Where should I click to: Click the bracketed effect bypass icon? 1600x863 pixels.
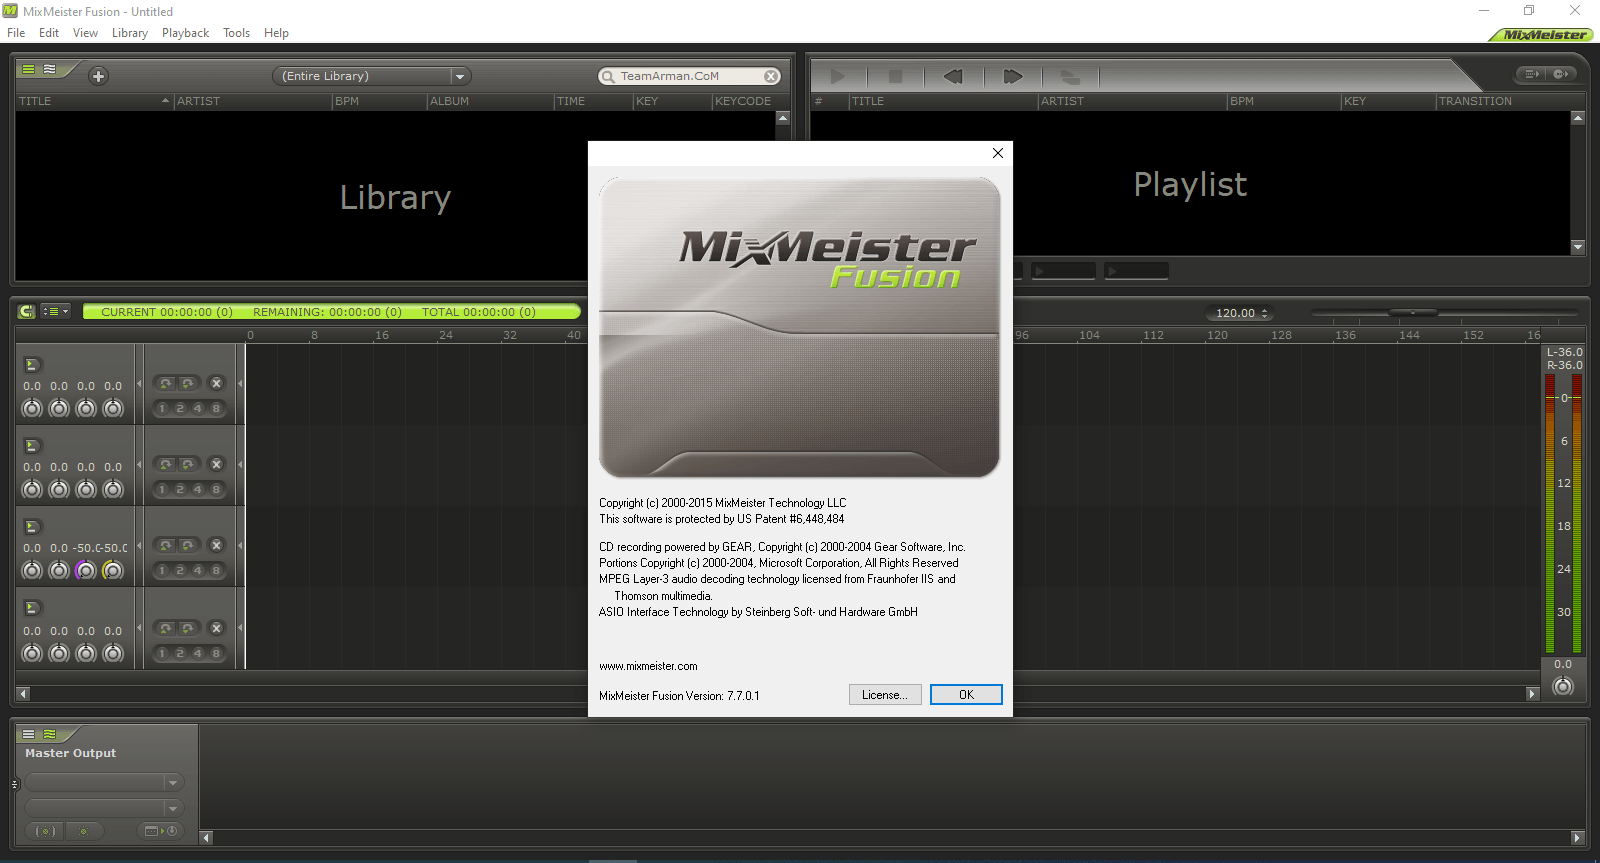point(46,831)
